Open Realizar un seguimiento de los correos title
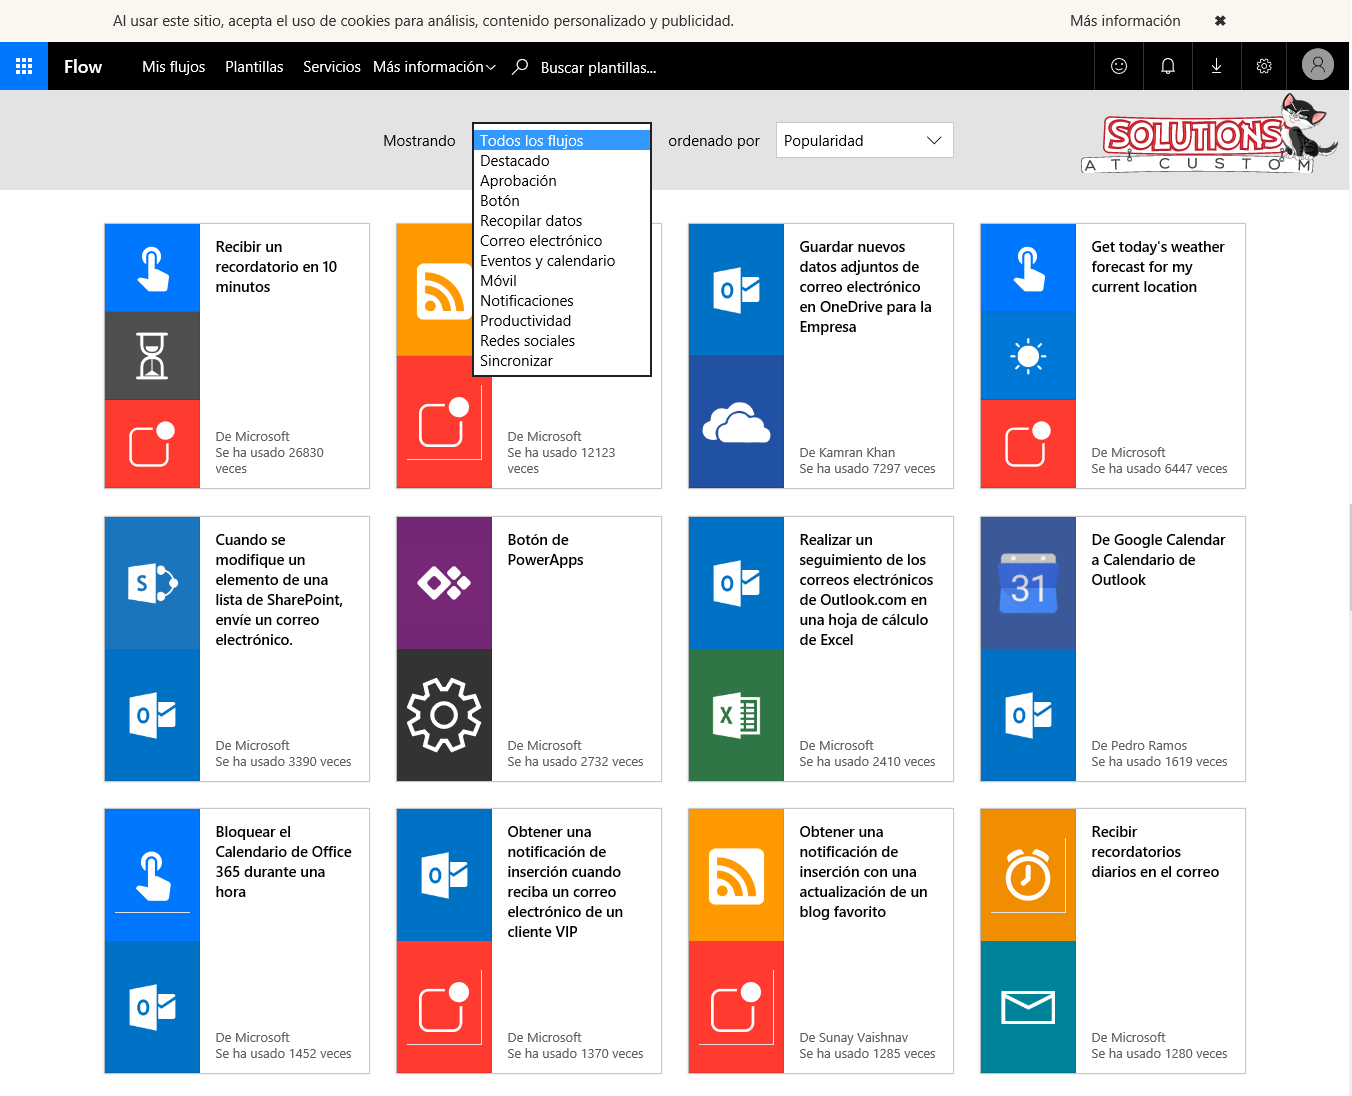 tap(866, 590)
